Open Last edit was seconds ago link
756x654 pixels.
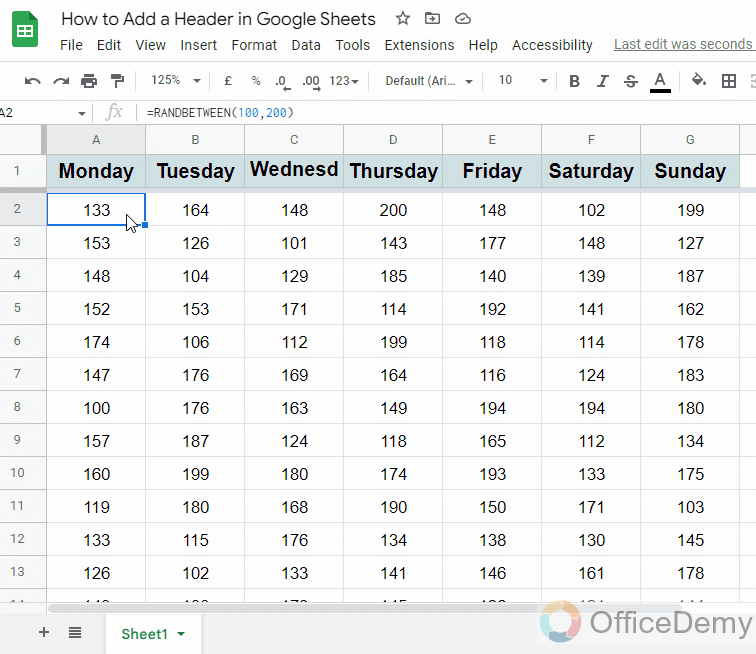tap(684, 44)
